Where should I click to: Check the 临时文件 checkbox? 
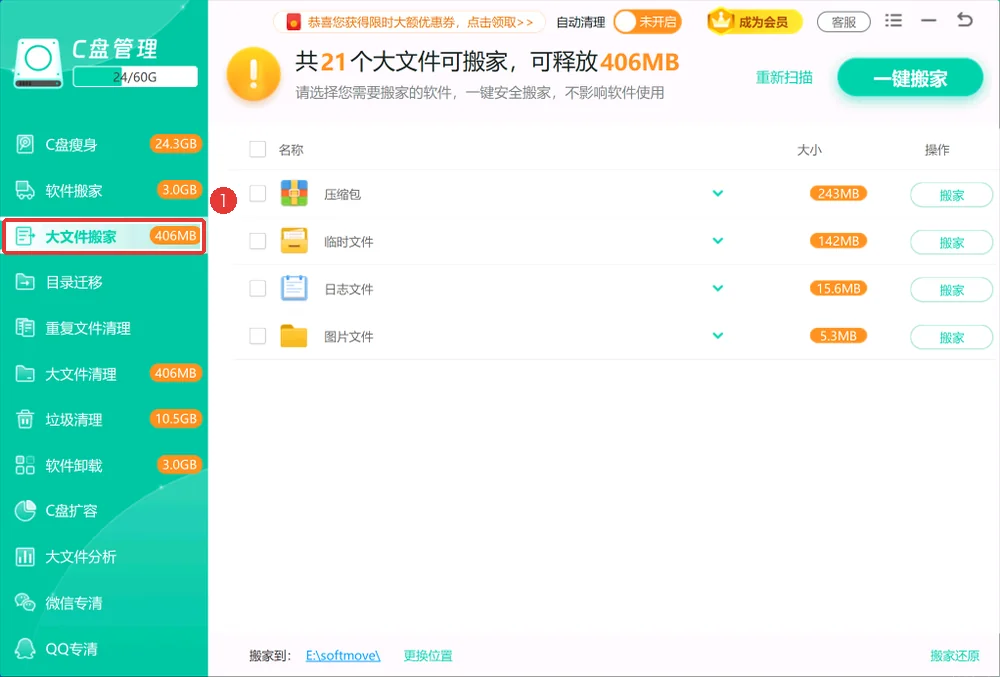coord(258,241)
